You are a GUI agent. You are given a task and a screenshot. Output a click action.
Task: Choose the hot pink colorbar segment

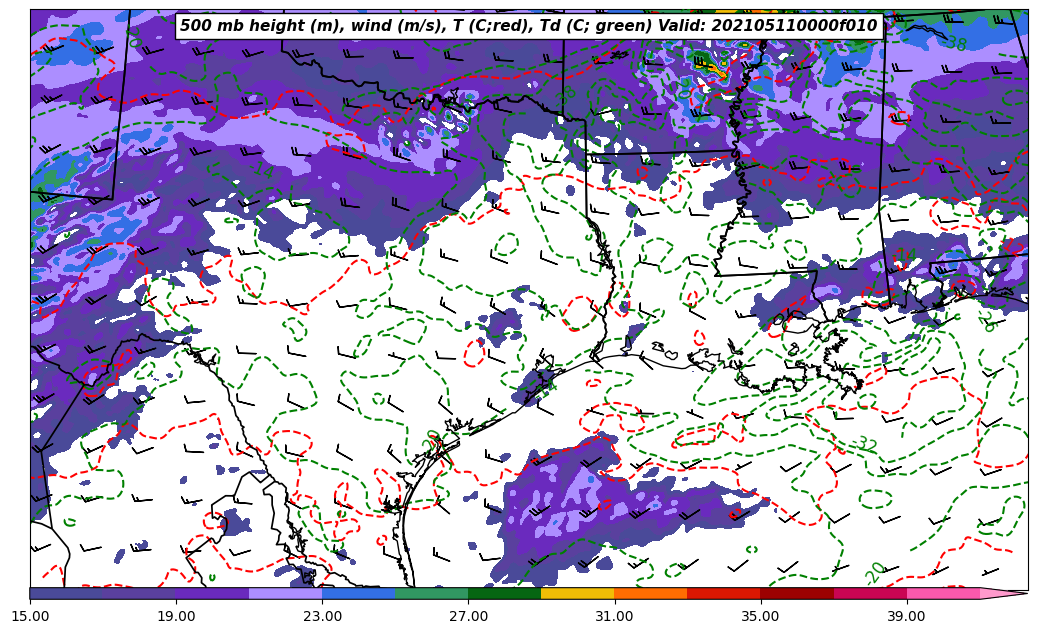tap(942, 593)
